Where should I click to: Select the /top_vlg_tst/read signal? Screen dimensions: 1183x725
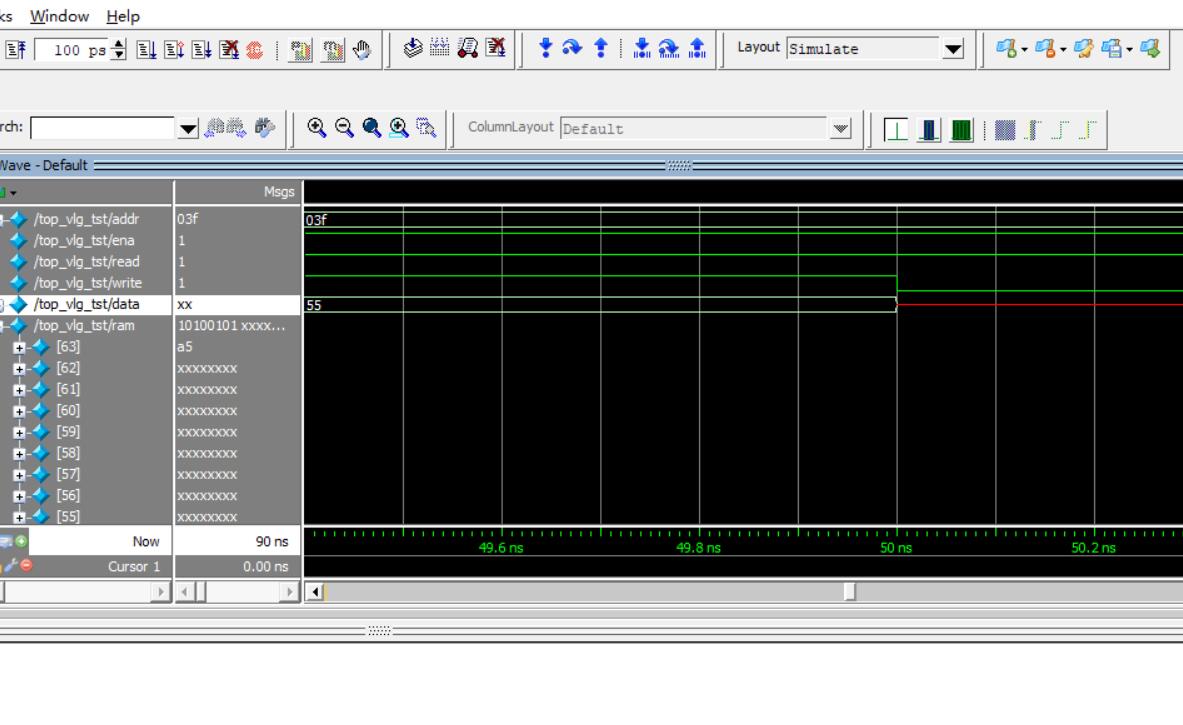(86, 262)
